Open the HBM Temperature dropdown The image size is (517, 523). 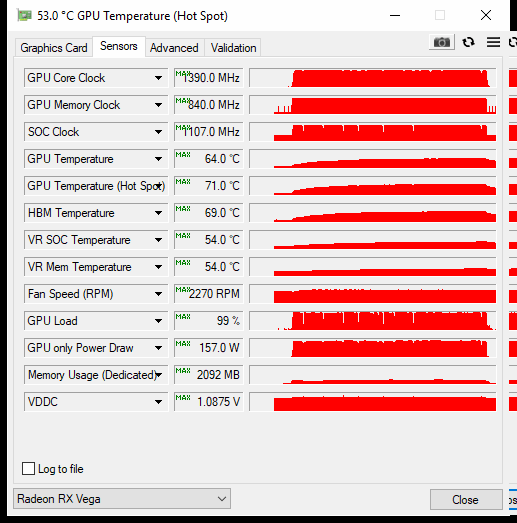(x=158, y=213)
